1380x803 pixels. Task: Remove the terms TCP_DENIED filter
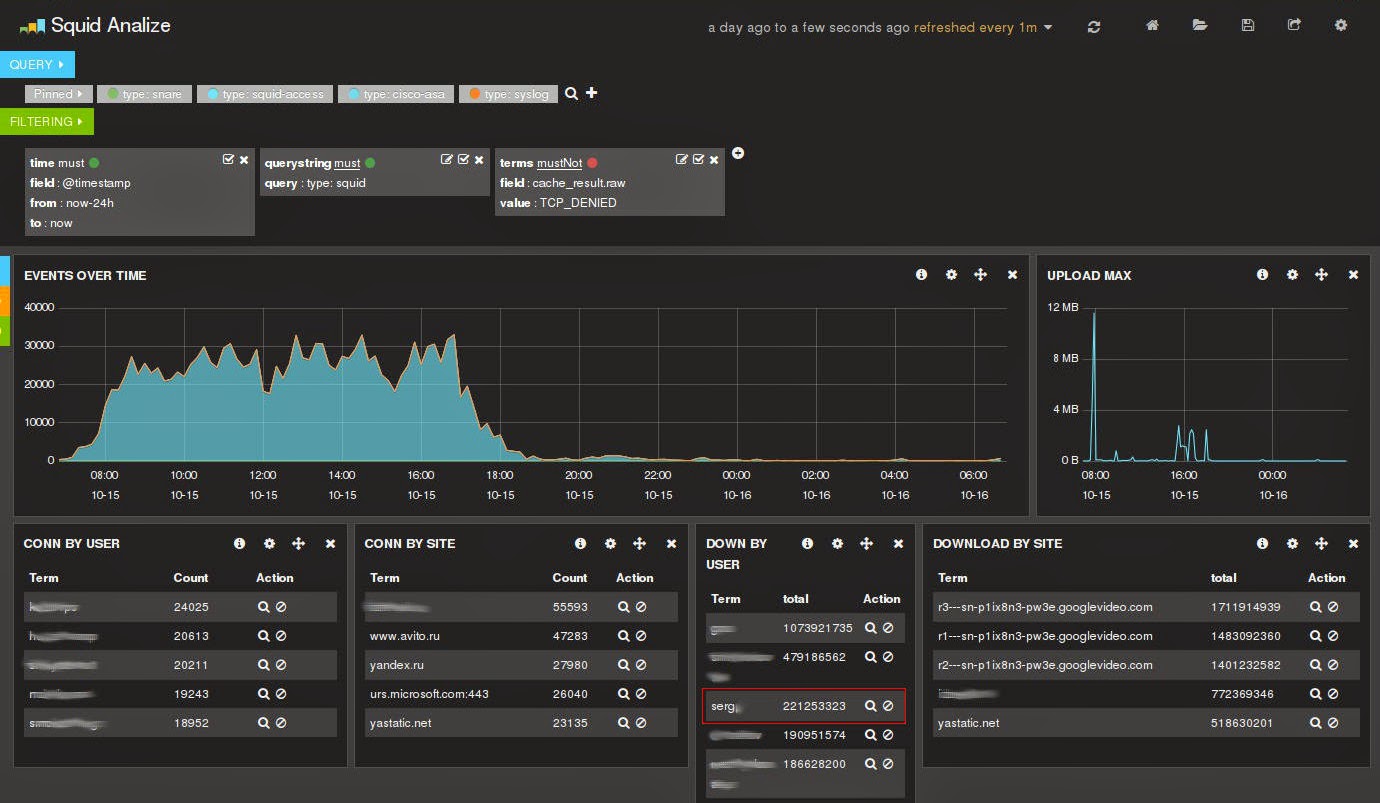[x=714, y=160]
